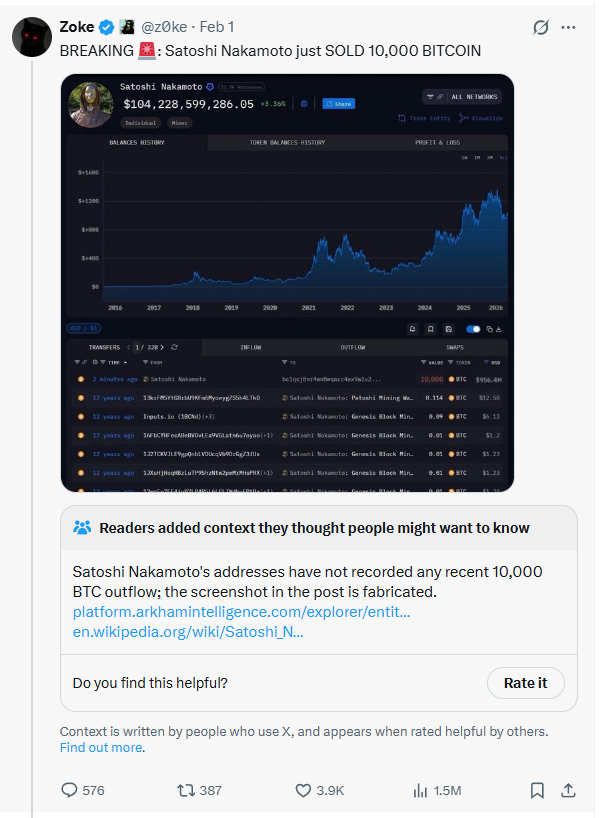The height and width of the screenshot is (818, 599).
Task: Bookmark the chart using the bookmark icon
Action: pos(431,328)
